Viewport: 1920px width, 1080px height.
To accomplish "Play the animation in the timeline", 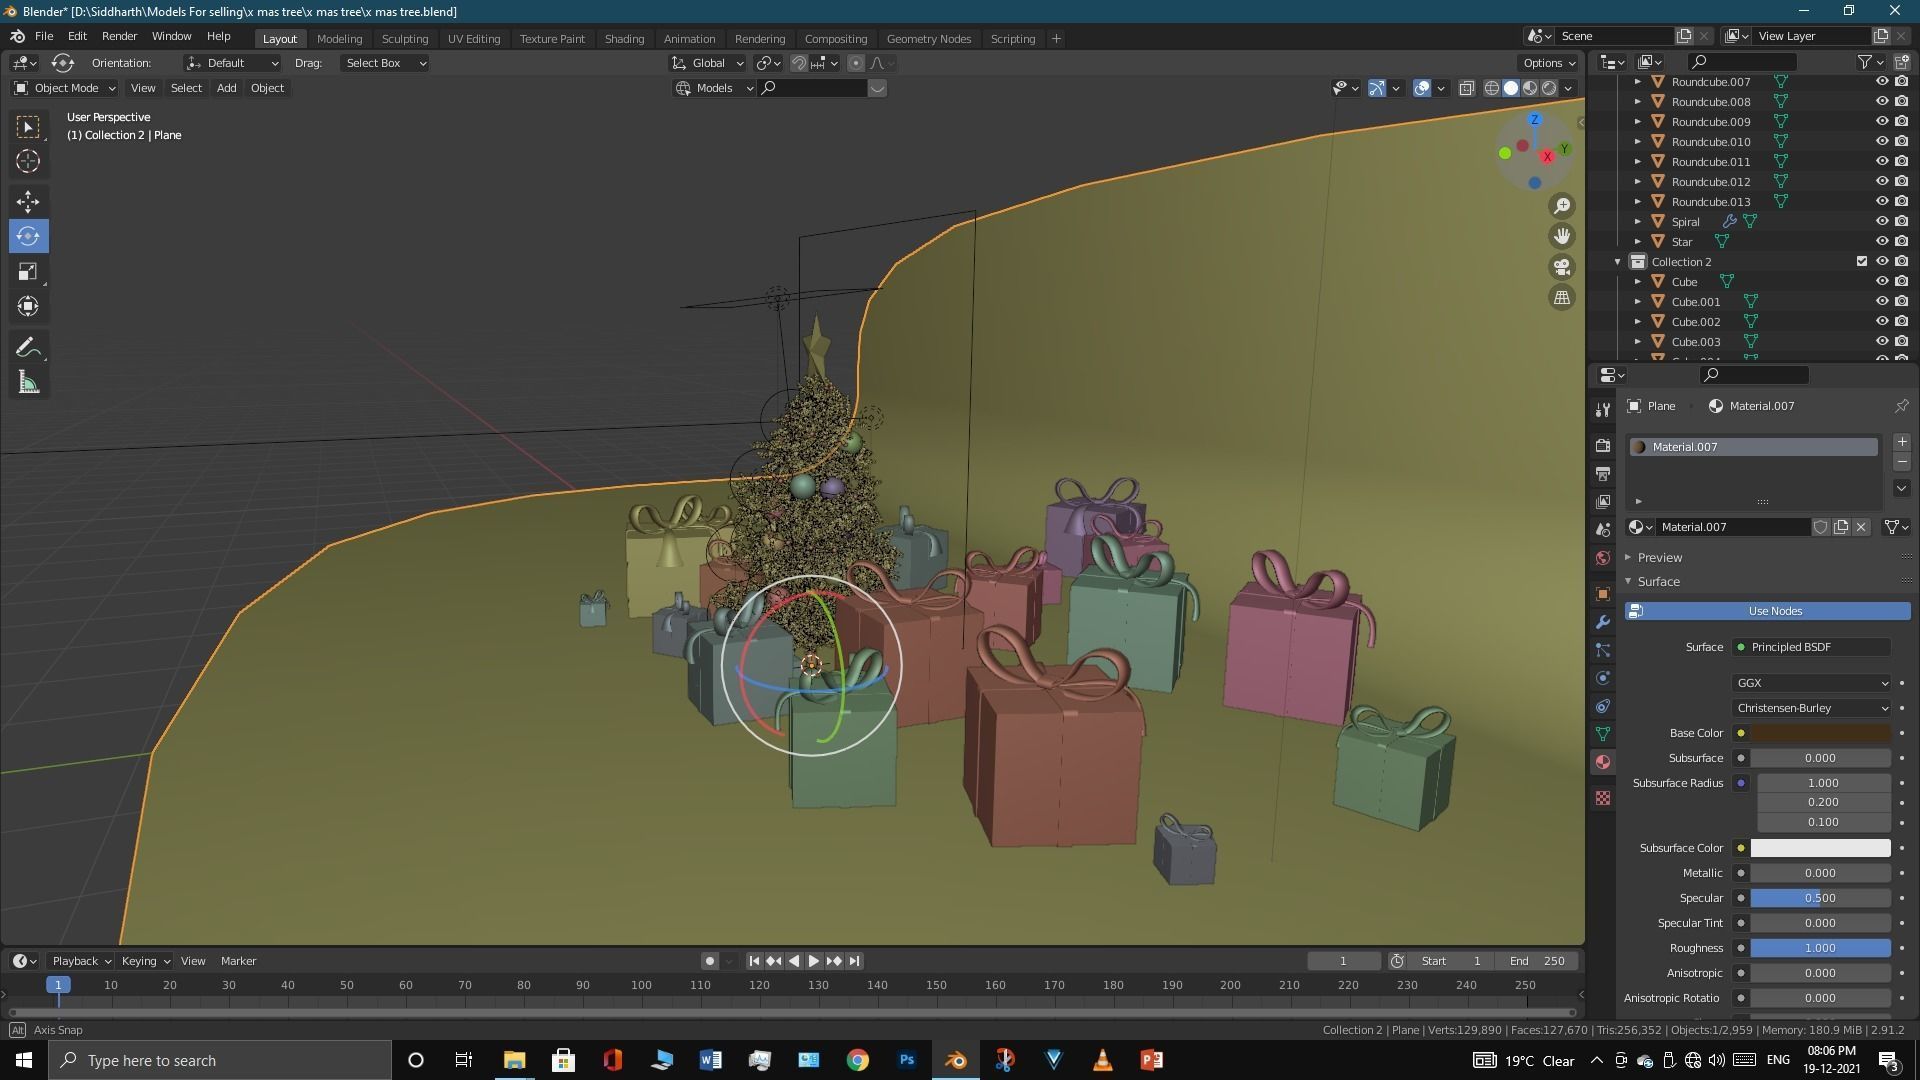I will [813, 961].
